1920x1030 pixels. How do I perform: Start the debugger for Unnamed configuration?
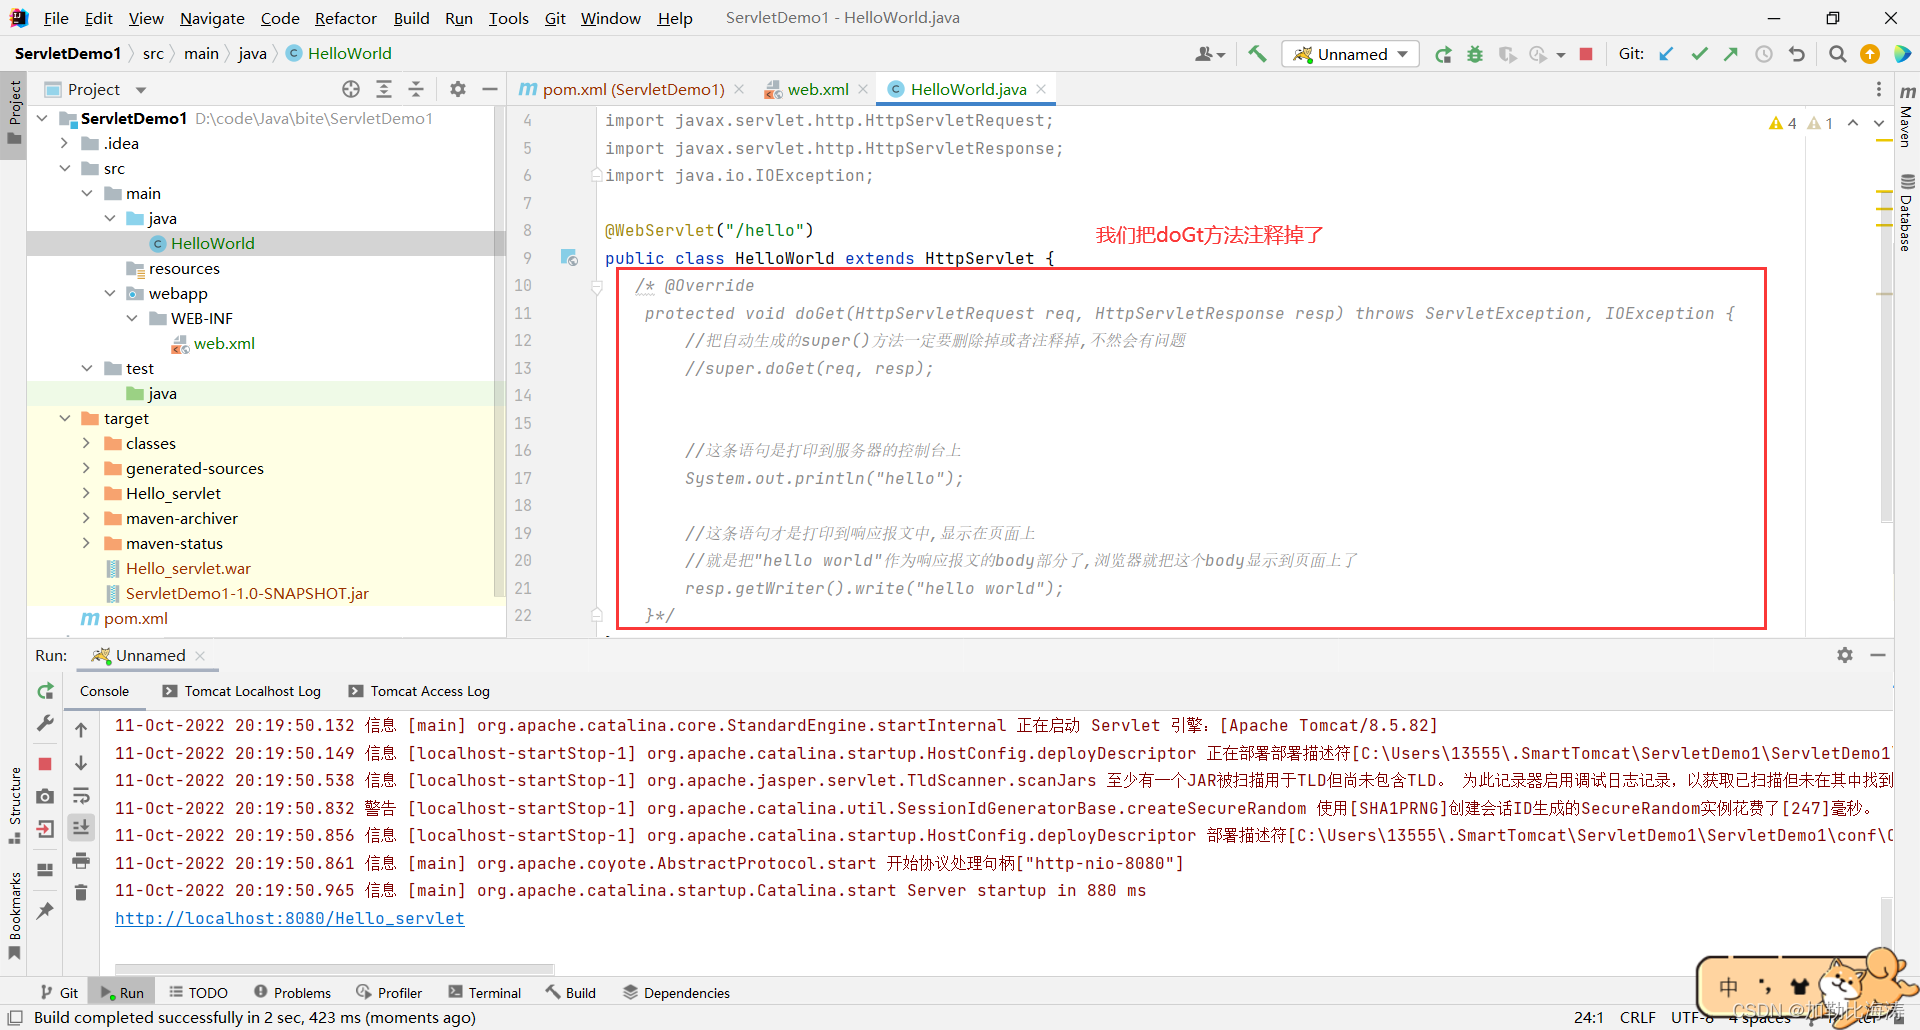(1475, 54)
